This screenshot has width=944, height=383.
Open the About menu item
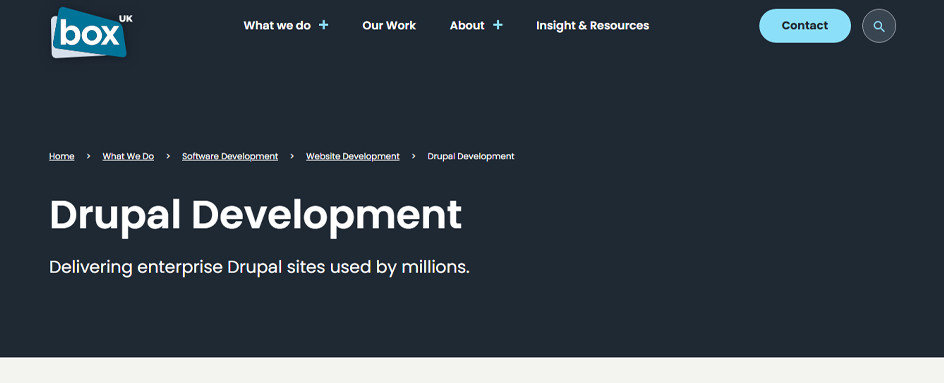point(467,25)
